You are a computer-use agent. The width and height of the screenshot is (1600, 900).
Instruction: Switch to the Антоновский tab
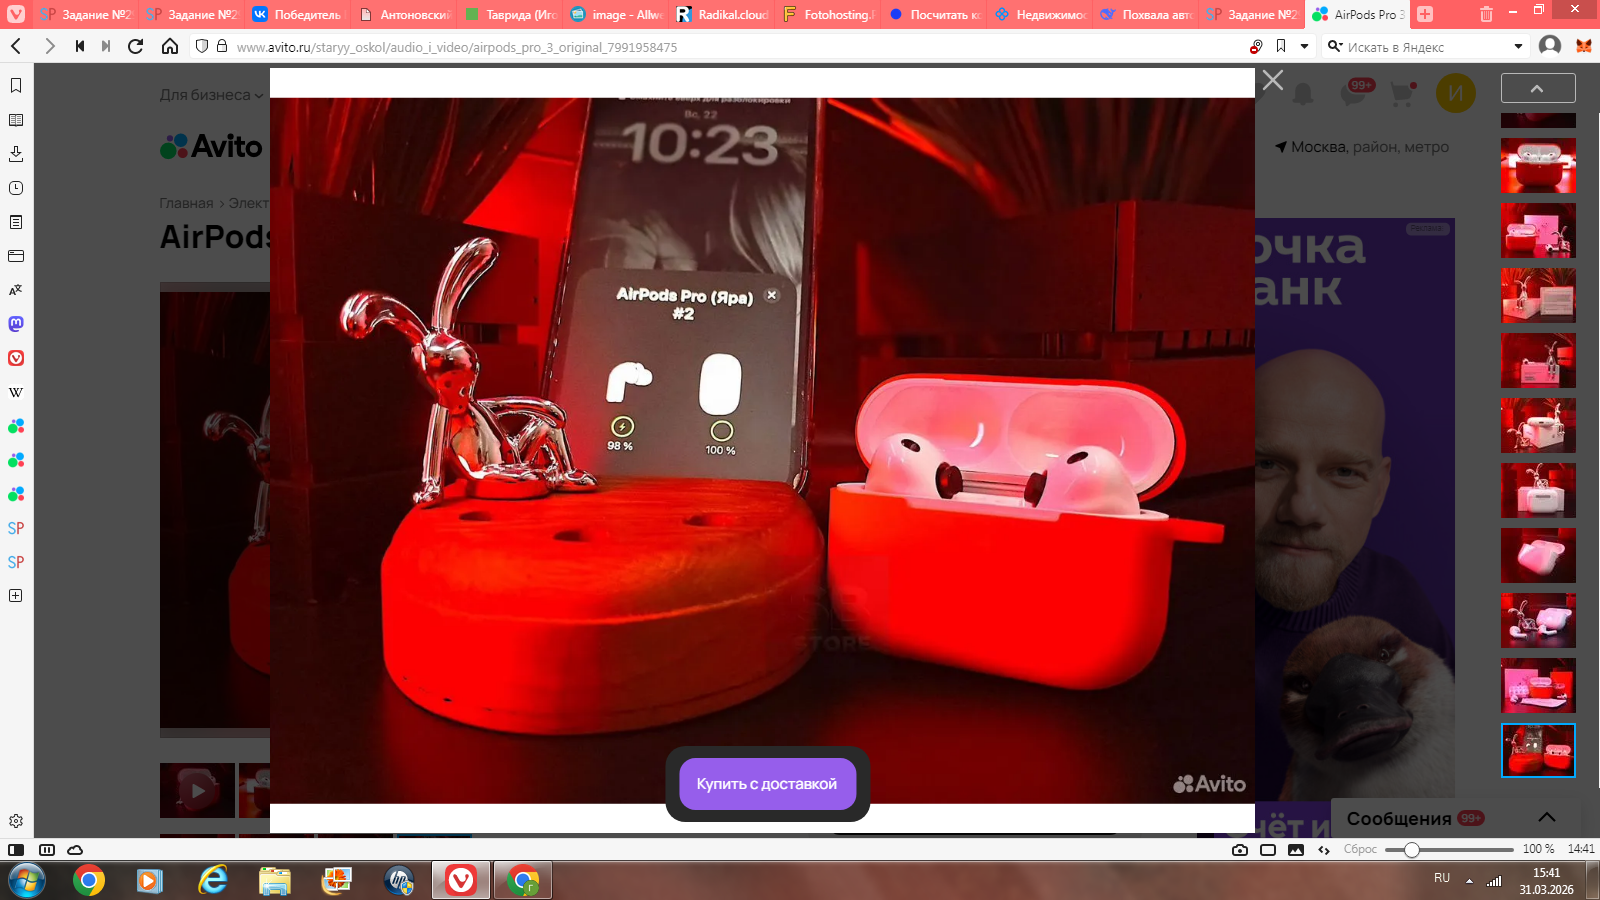pyautogui.click(x=405, y=14)
